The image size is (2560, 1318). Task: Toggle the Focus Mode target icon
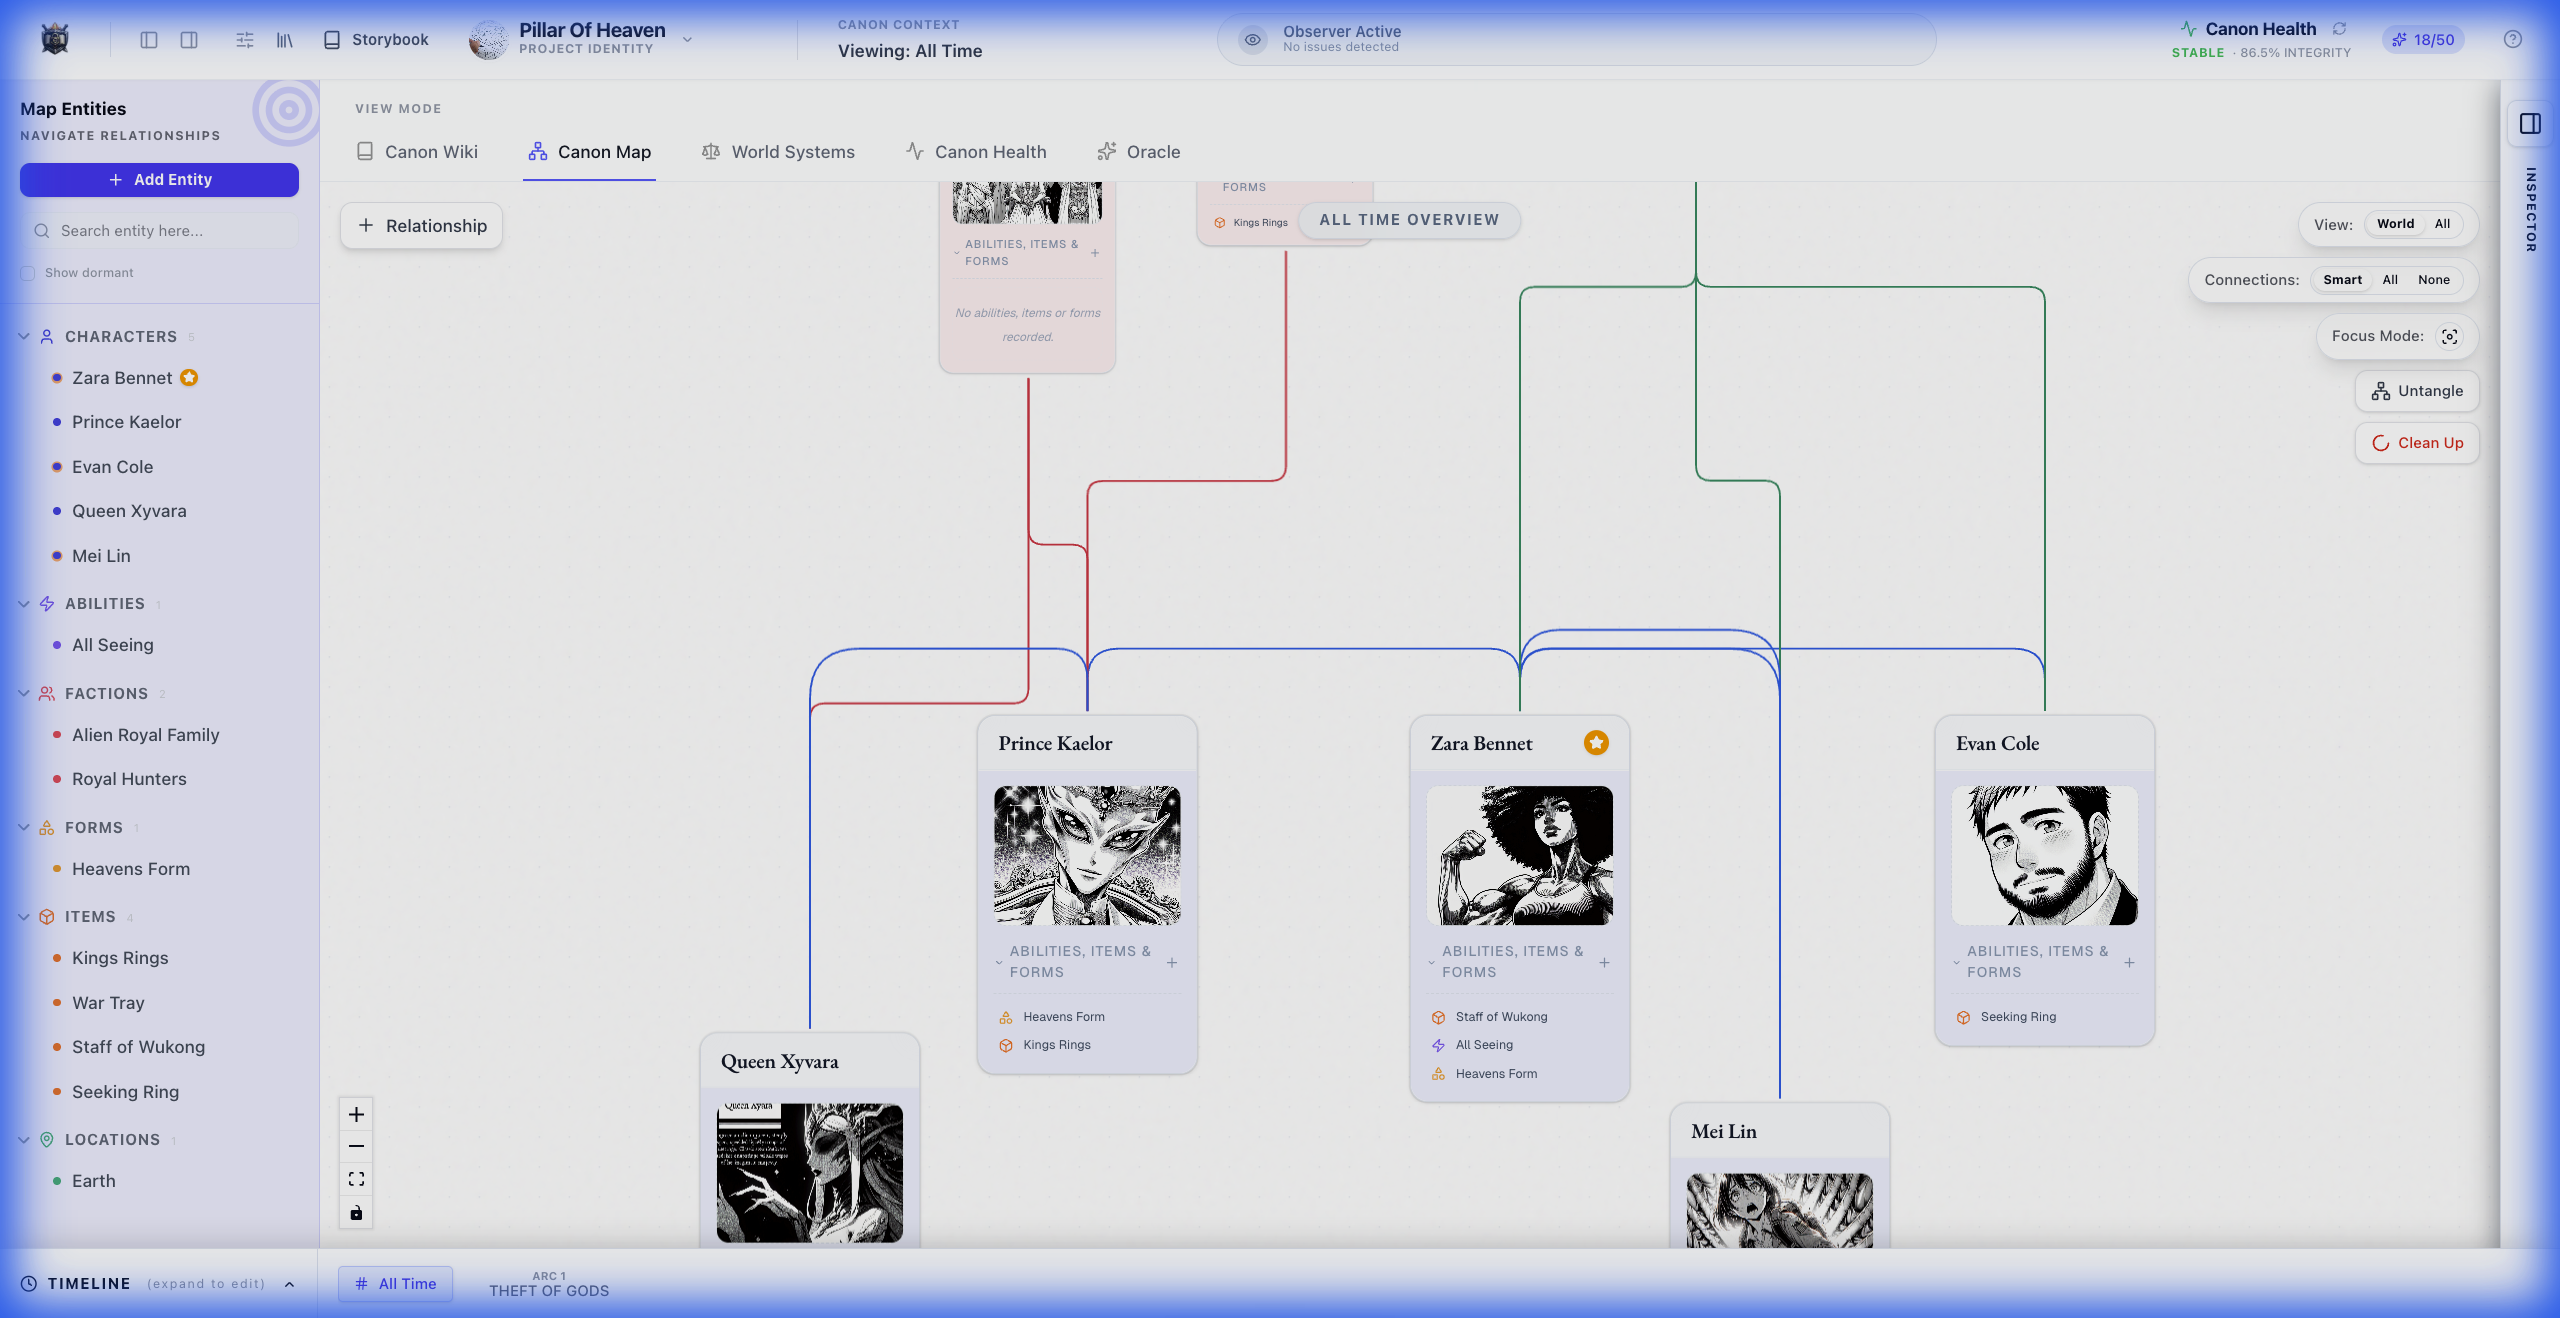tap(2449, 336)
